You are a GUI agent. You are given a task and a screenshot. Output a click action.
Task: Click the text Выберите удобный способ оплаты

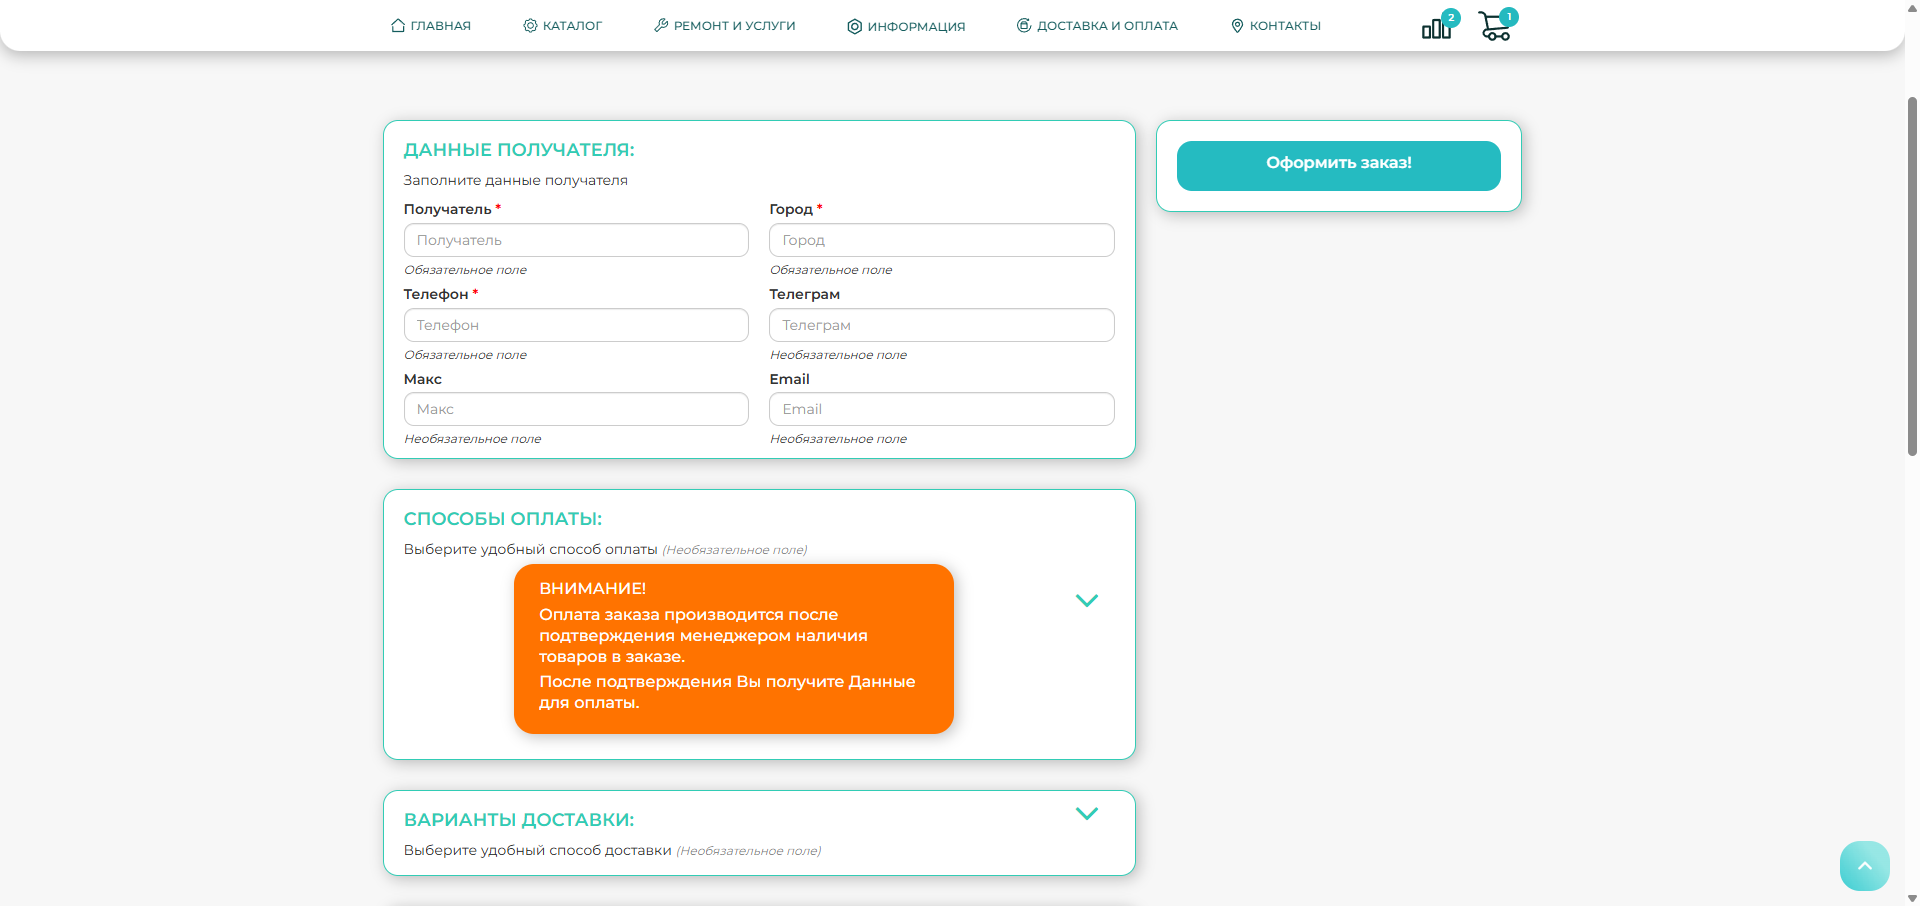coord(531,550)
